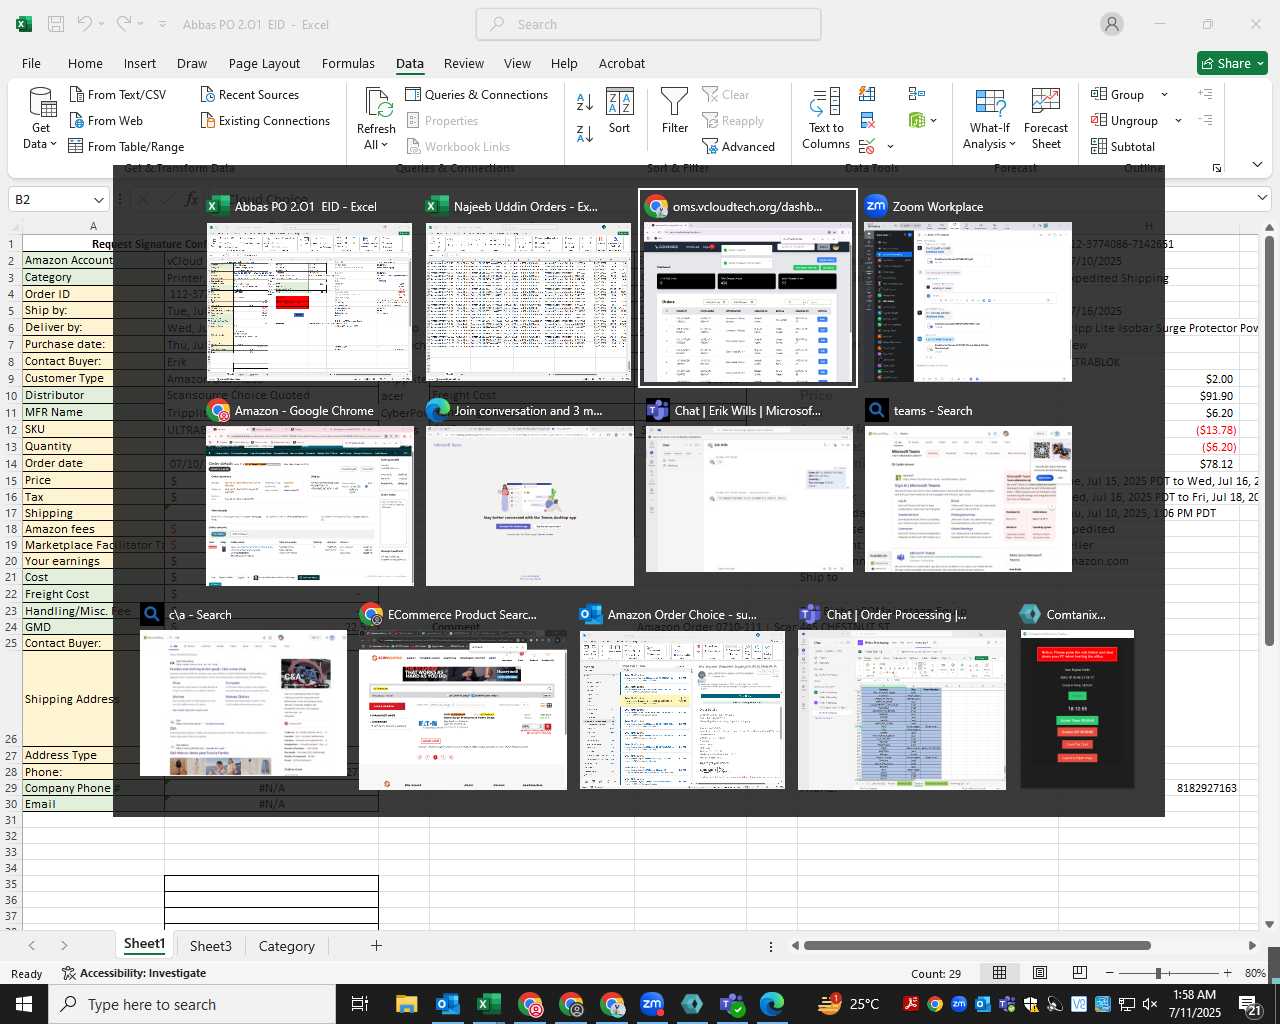Click Accessibility: Investigate status

click(x=134, y=973)
